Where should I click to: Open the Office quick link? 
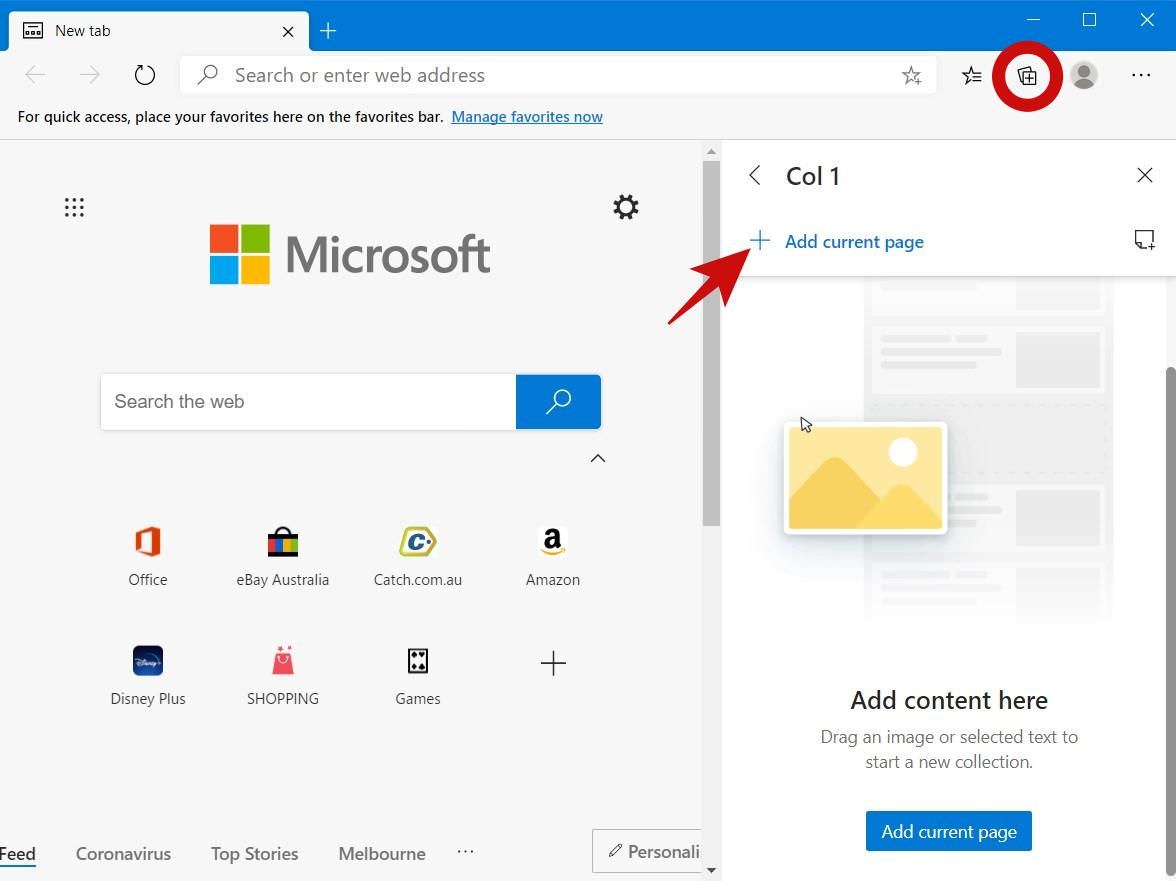point(148,556)
